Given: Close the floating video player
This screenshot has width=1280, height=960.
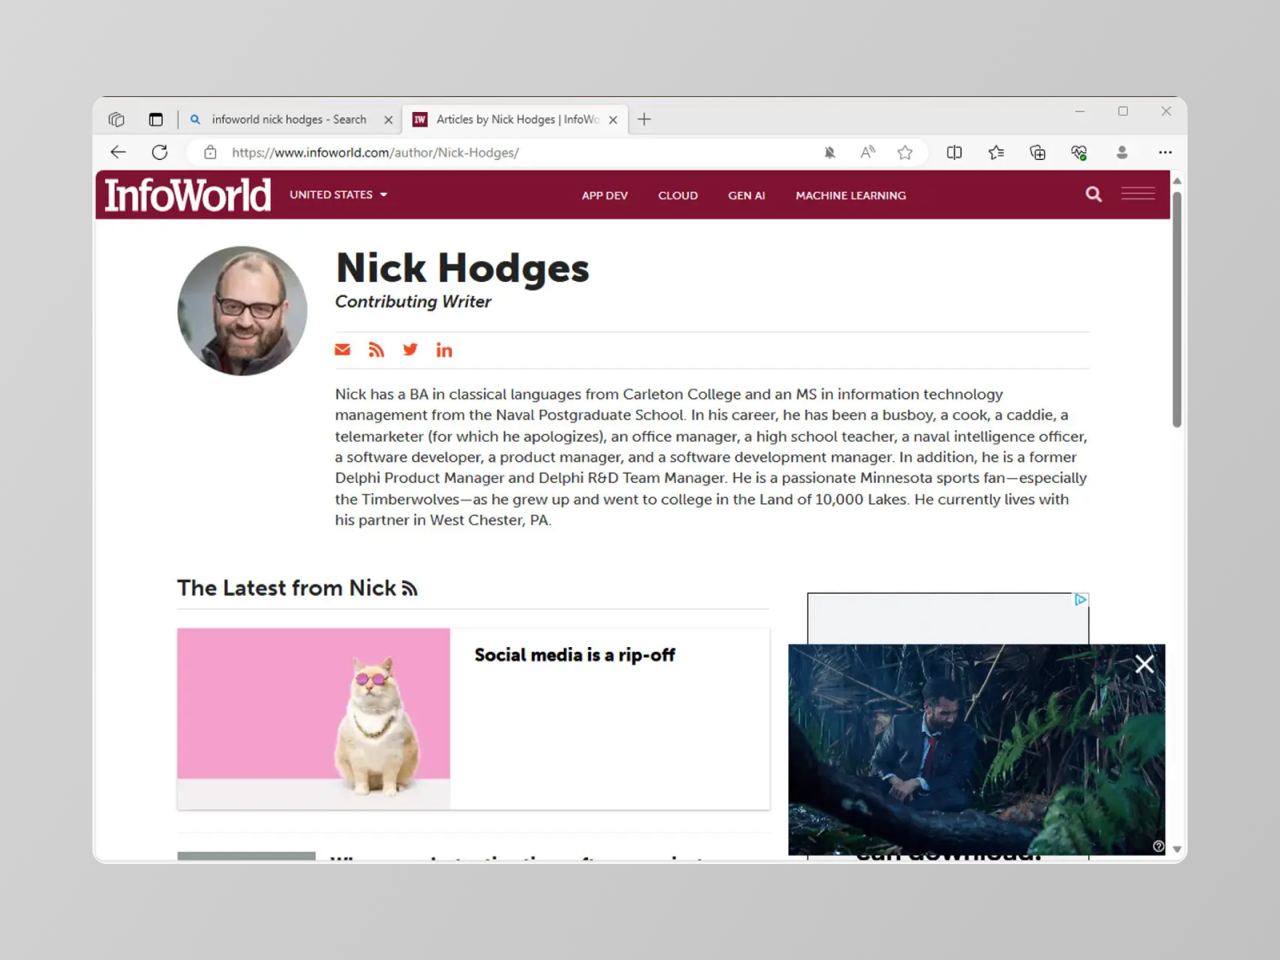Looking at the screenshot, I should coord(1144,664).
